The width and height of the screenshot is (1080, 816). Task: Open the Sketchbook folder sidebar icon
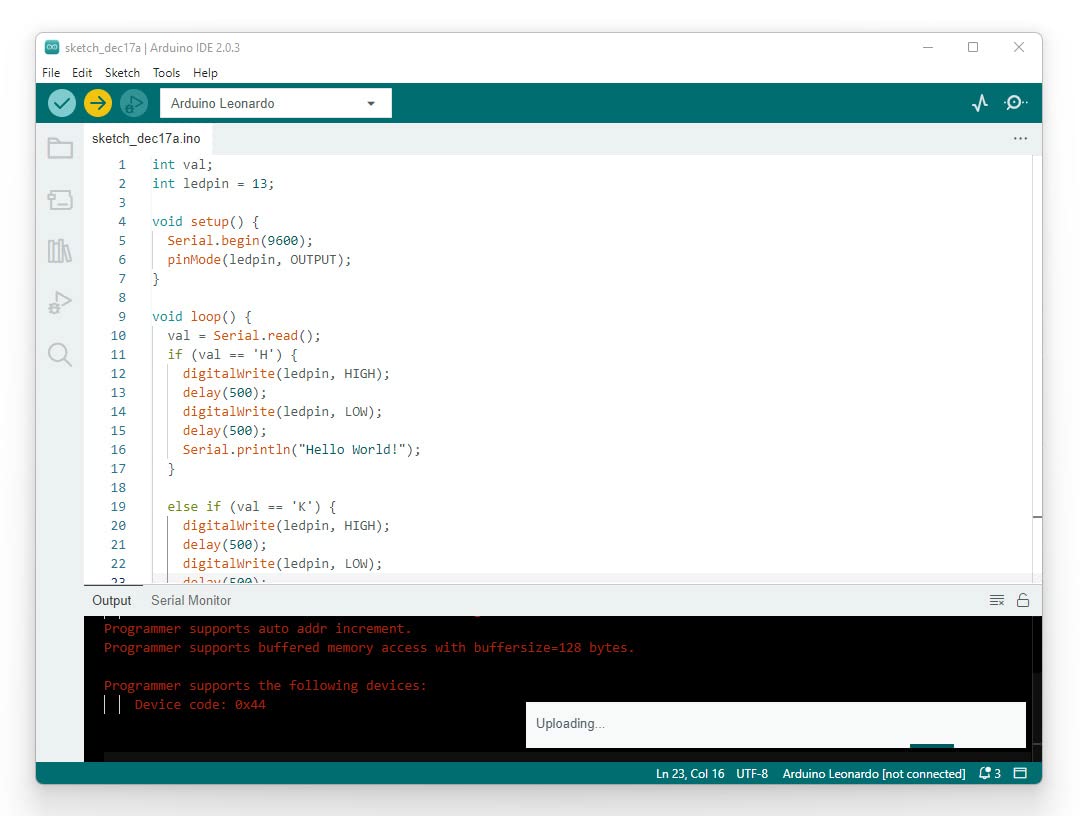(x=60, y=149)
